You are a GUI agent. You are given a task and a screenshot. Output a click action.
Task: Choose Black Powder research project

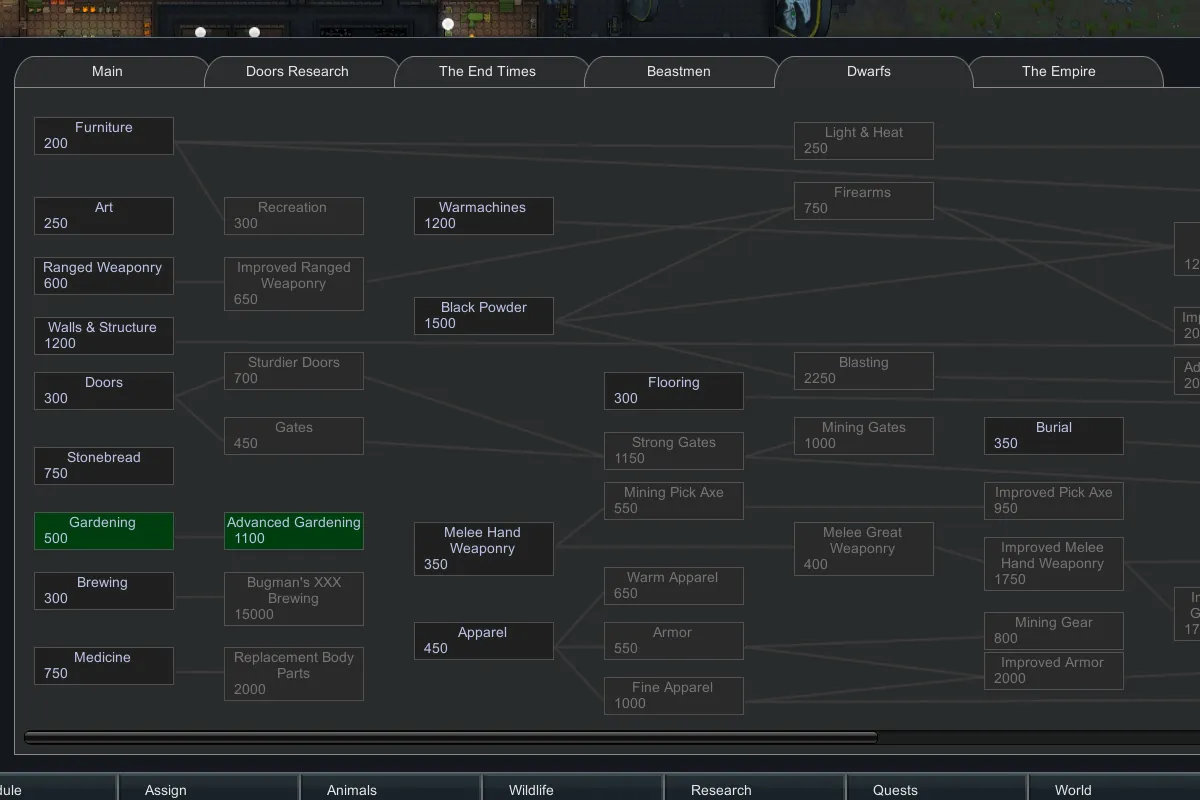(484, 316)
